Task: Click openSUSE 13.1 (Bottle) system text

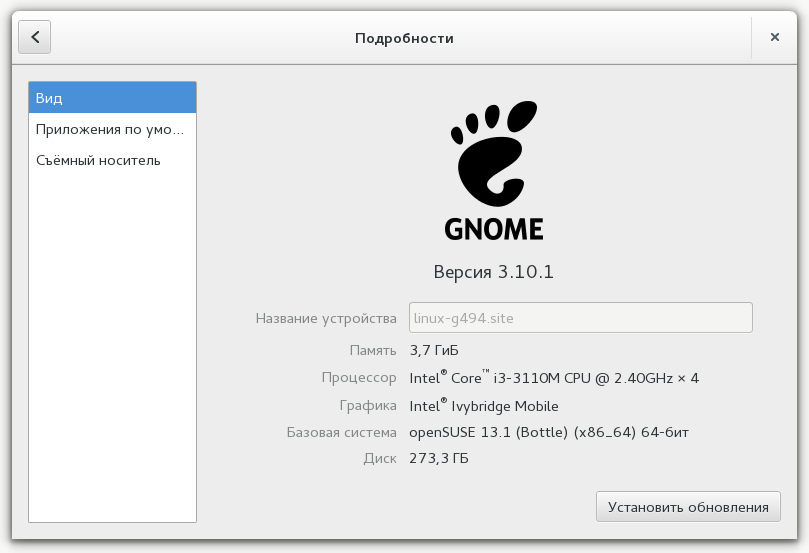Action: (x=549, y=432)
